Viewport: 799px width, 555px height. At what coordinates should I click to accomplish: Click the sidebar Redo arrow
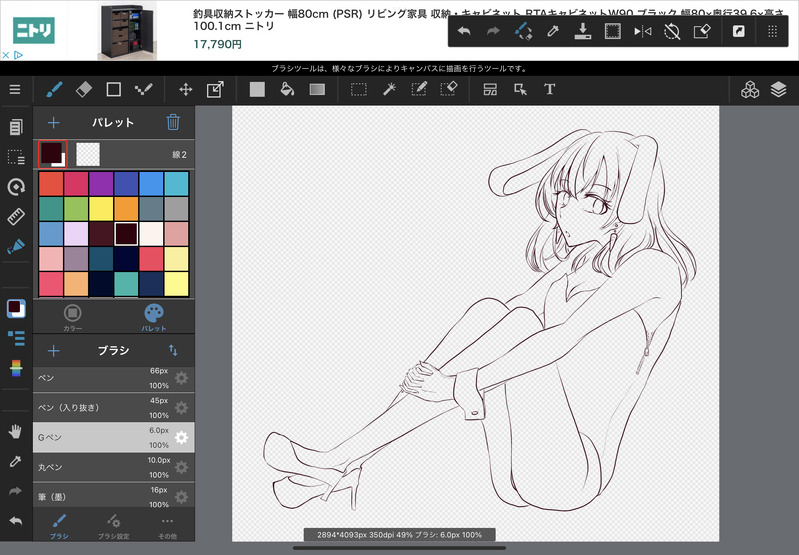tap(15, 491)
